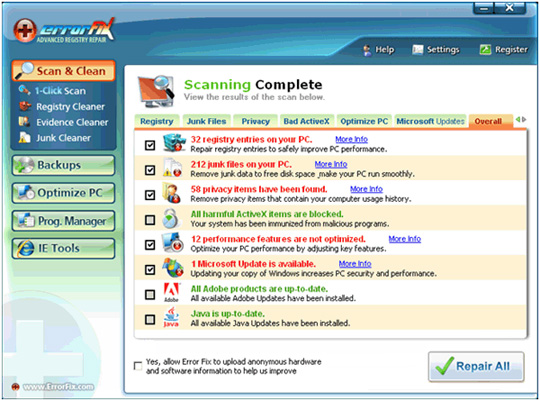
Task: Click the performance features monitor icon
Action: (173, 243)
